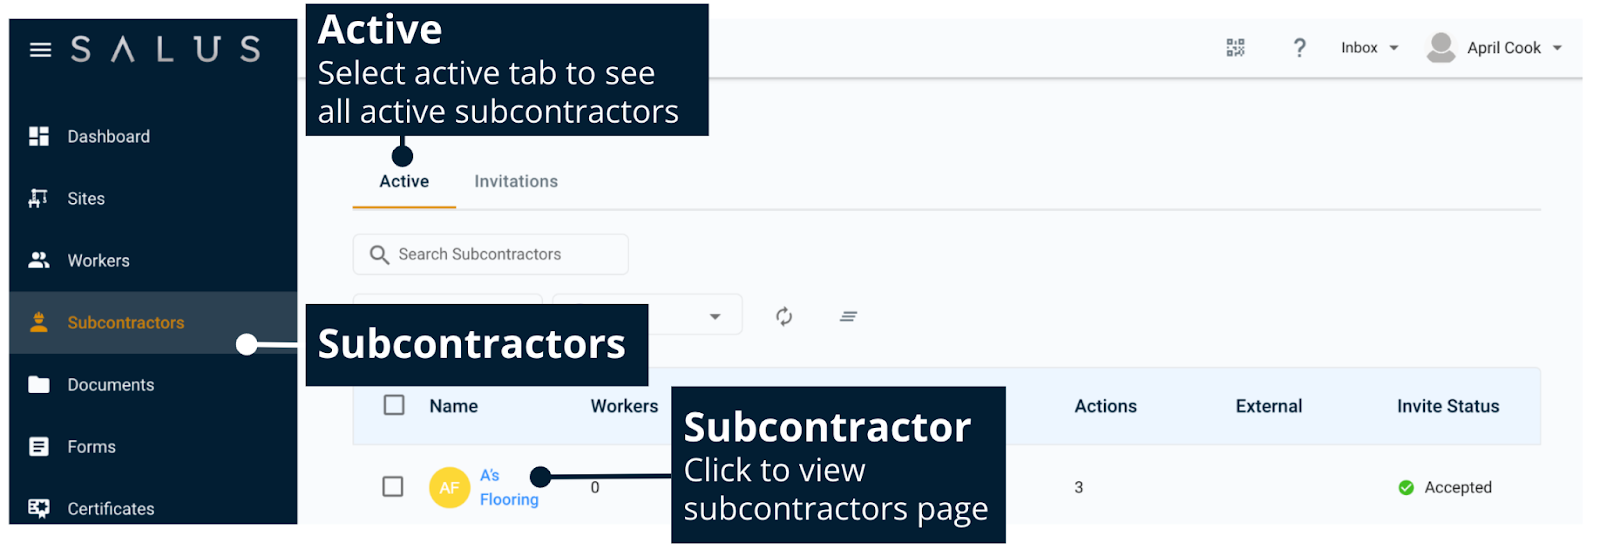Click the filter lines icon

click(848, 316)
